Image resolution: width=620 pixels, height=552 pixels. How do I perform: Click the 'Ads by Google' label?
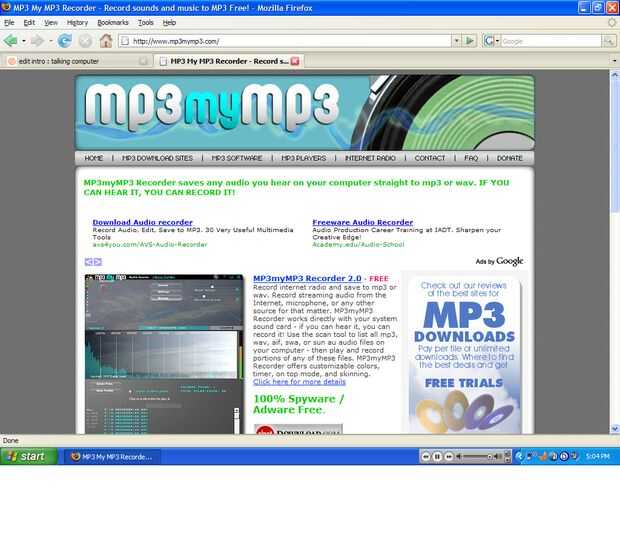(499, 261)
